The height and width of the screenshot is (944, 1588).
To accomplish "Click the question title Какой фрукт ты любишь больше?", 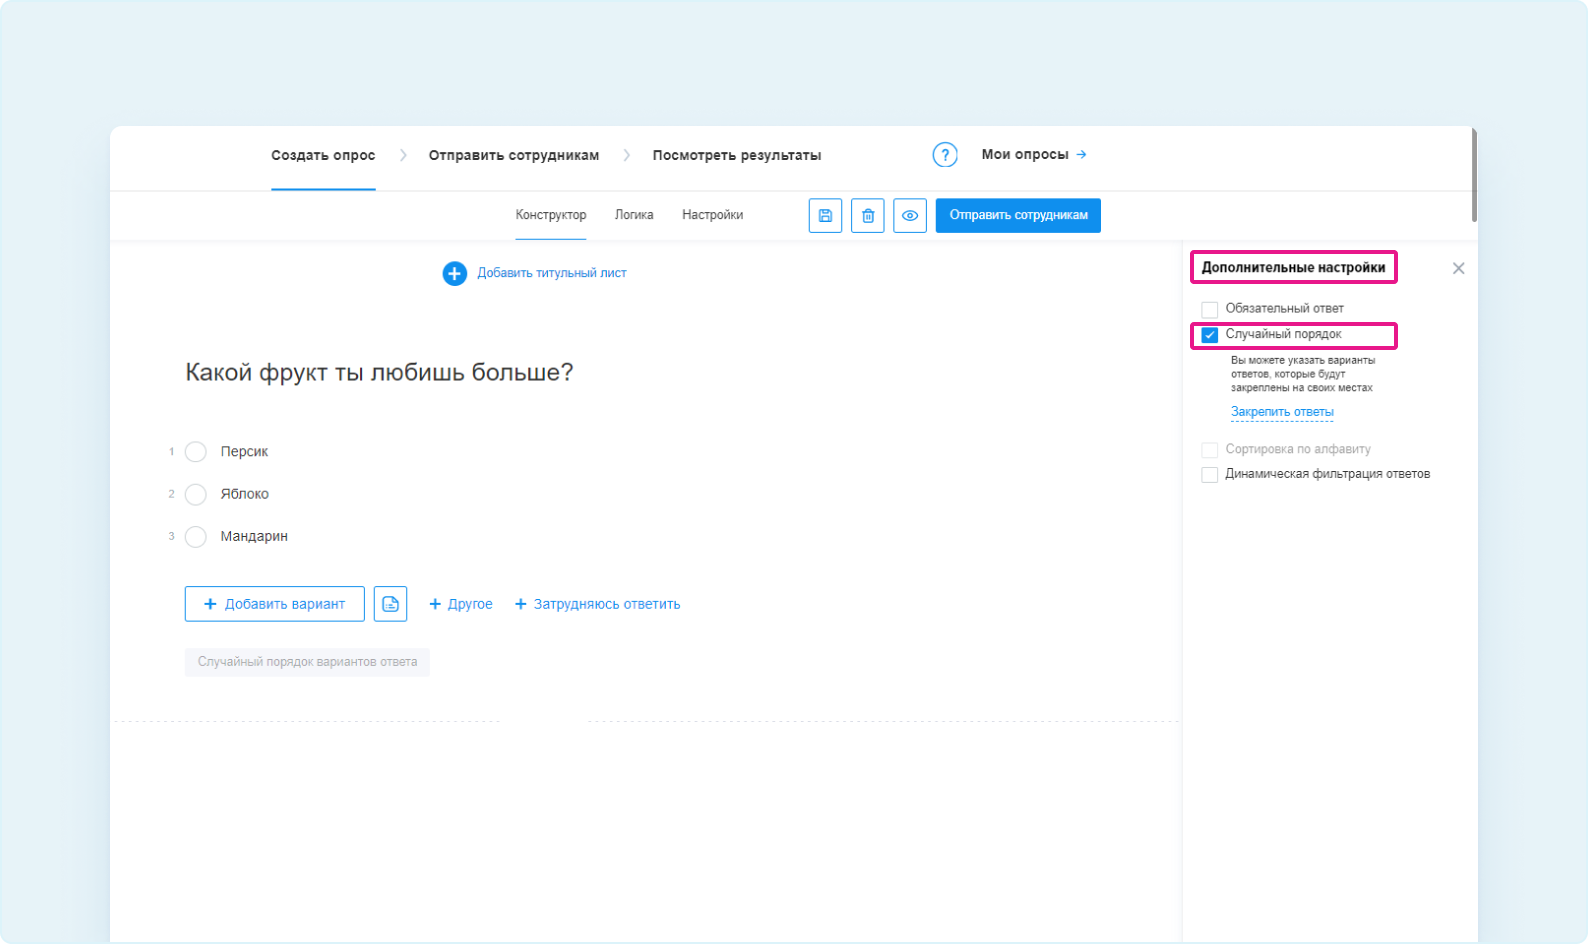I will [x=379, y=372].
